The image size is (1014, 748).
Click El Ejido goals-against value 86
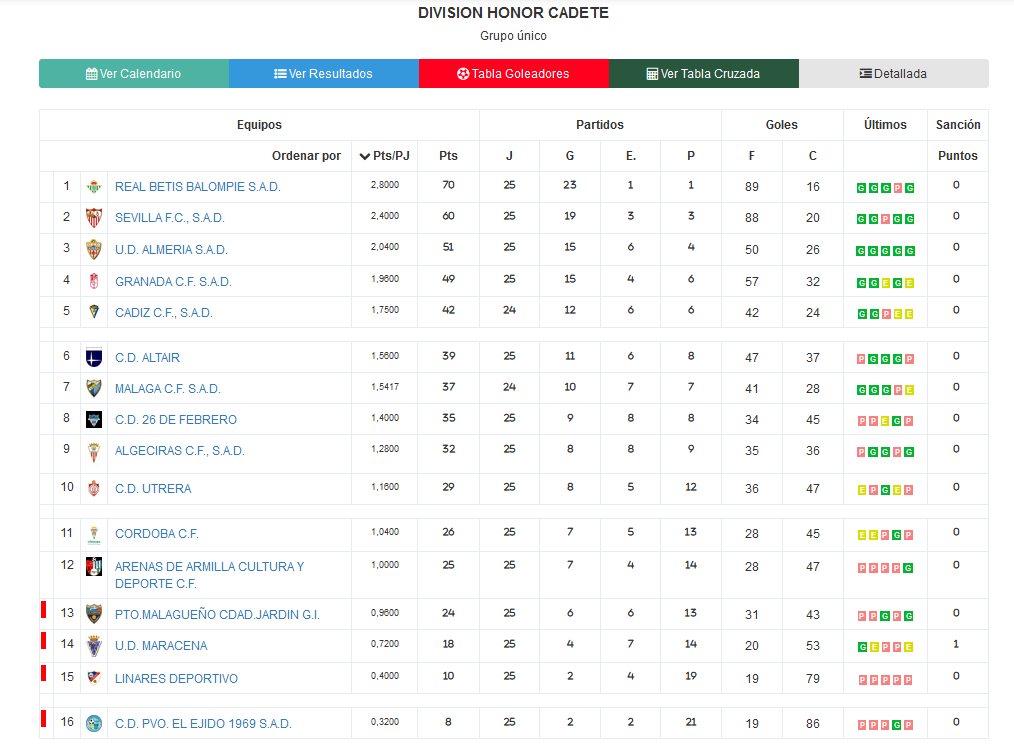tap(813, 724)
